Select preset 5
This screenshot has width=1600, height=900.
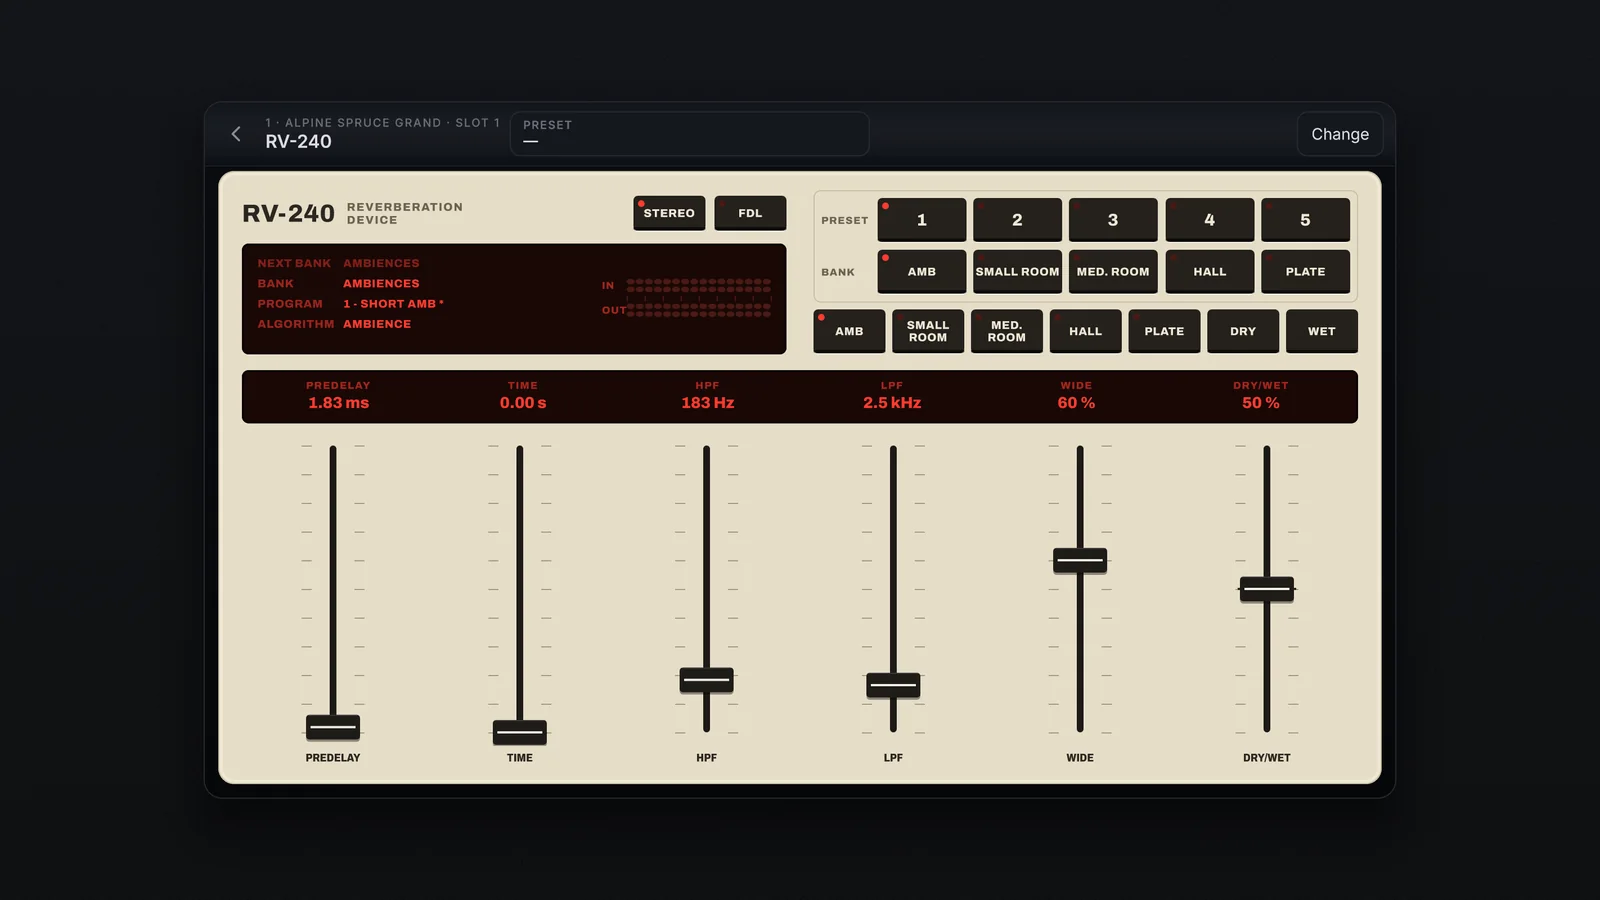(x=1305, y=220)
